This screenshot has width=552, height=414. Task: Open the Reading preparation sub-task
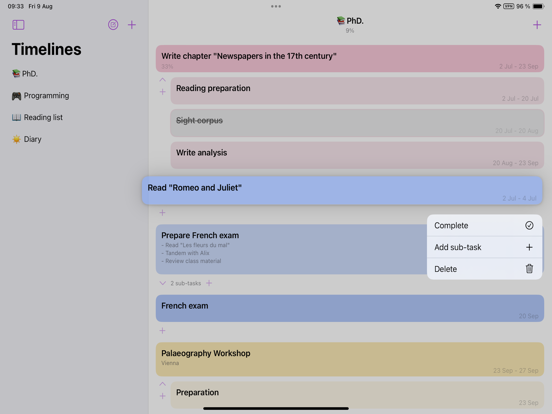pos(357,91)
